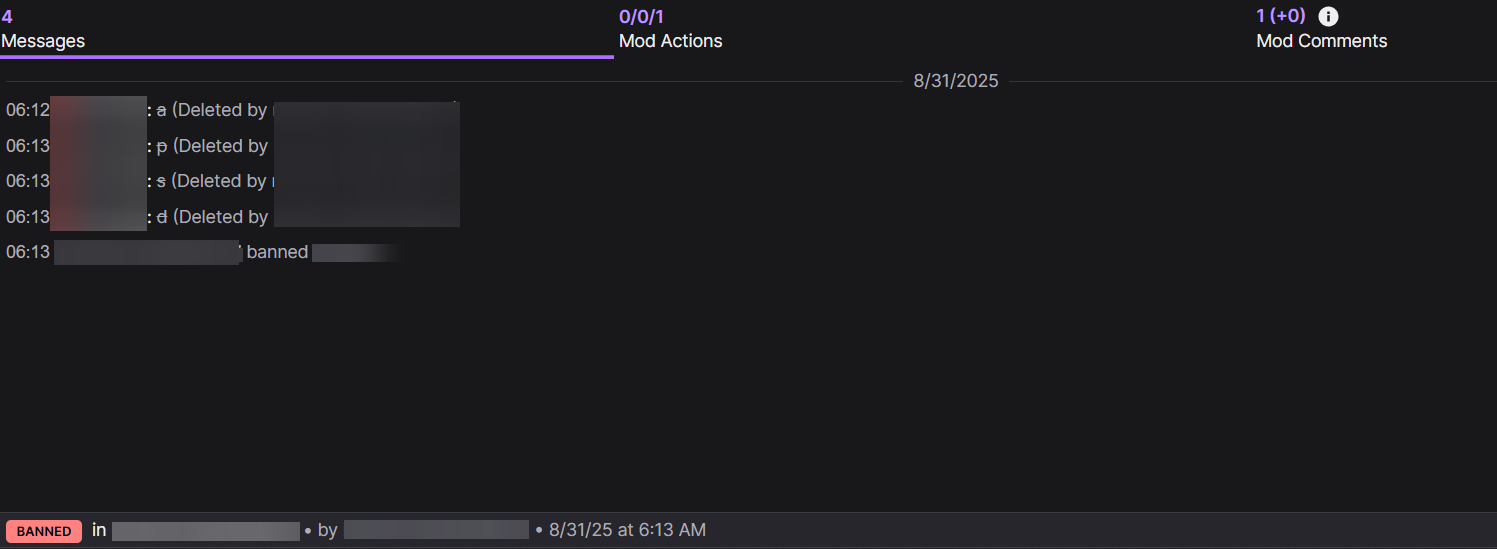The height and width of the screenshot is (549, 1497).
Task: Click the 0/0/1 mod actions count
Action: coord(641,16)
